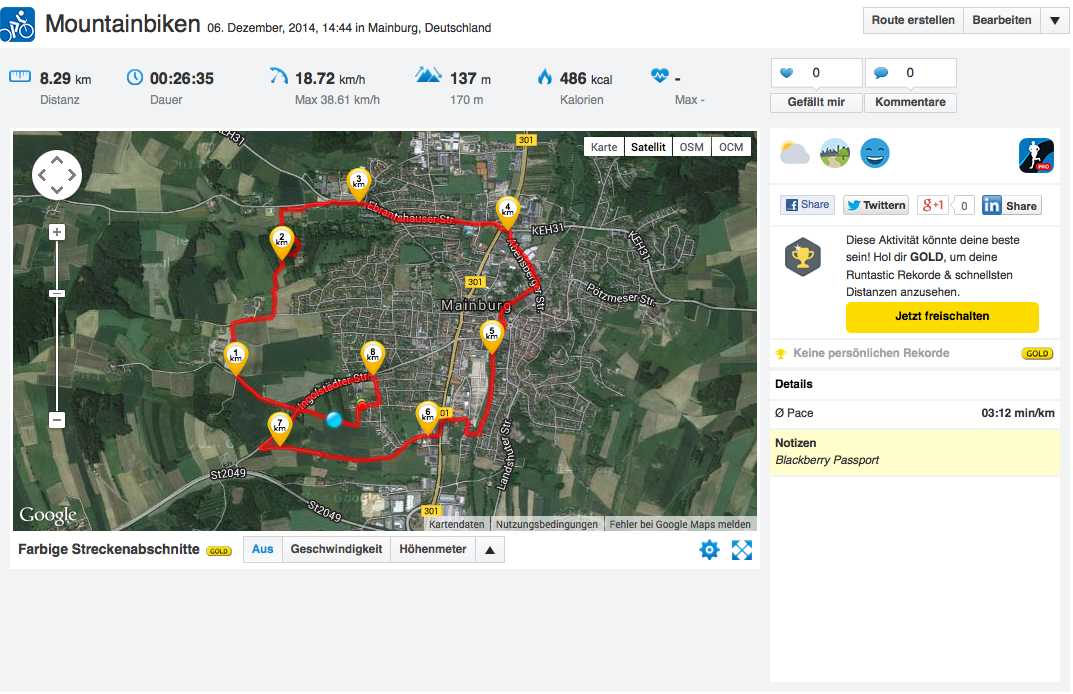Screen dimensions: 1073x694
Task: Click the mountain biking activity icon
Action: (x=16, y=25)
